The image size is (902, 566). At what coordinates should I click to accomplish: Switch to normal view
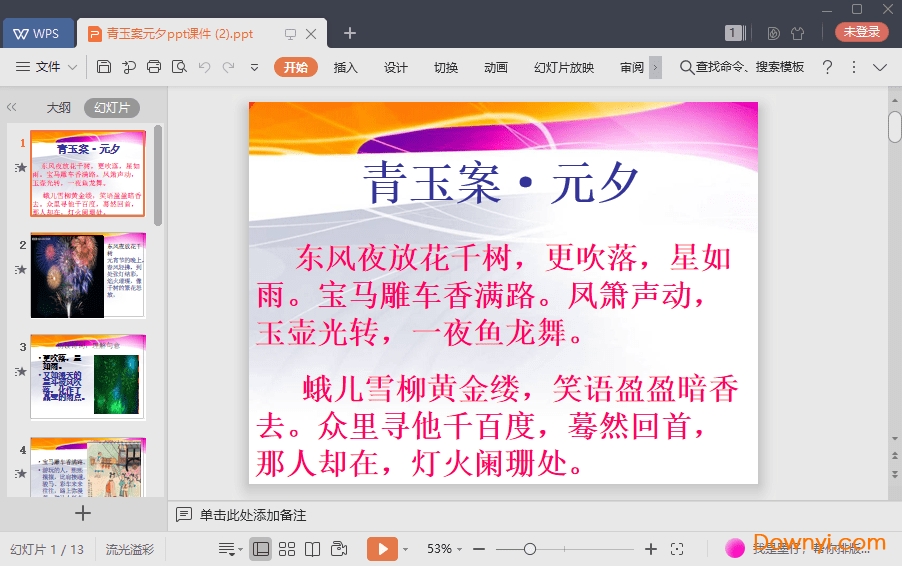pos(261,549)
